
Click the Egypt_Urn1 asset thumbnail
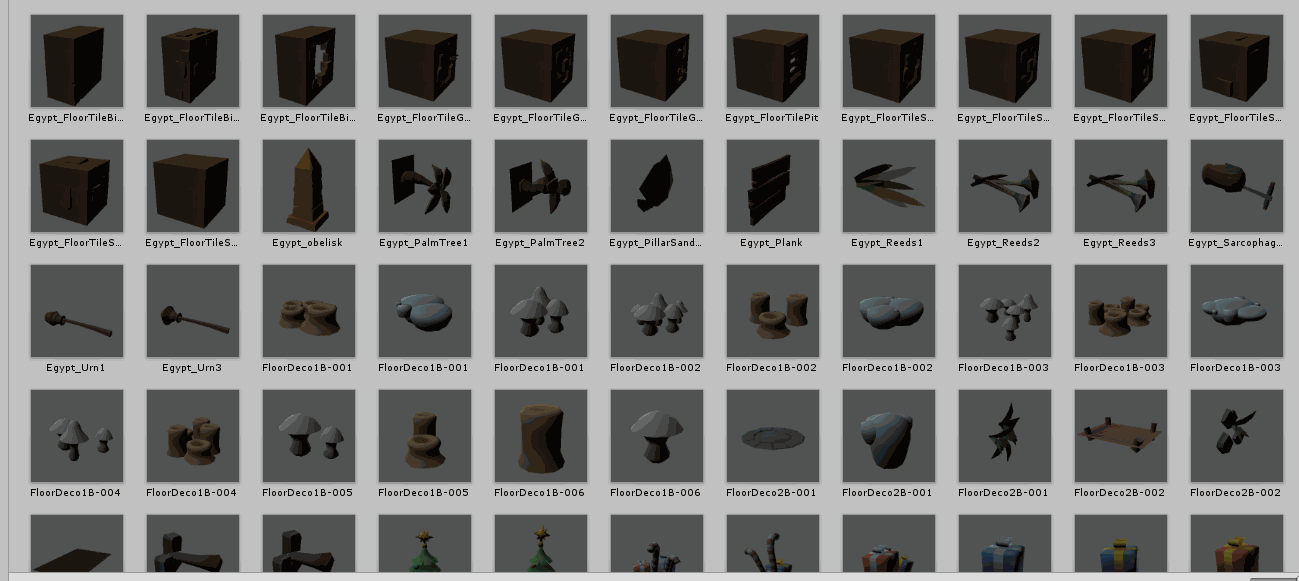pos(76,311)
